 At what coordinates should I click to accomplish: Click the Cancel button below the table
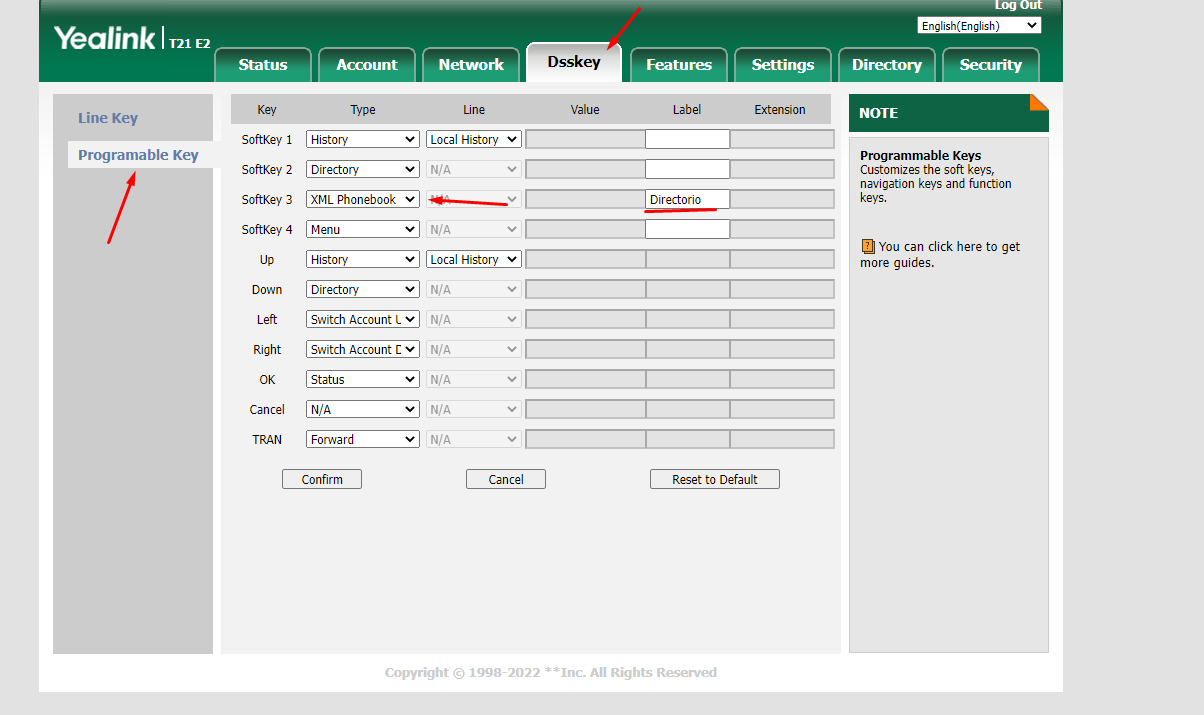[506, 479]
